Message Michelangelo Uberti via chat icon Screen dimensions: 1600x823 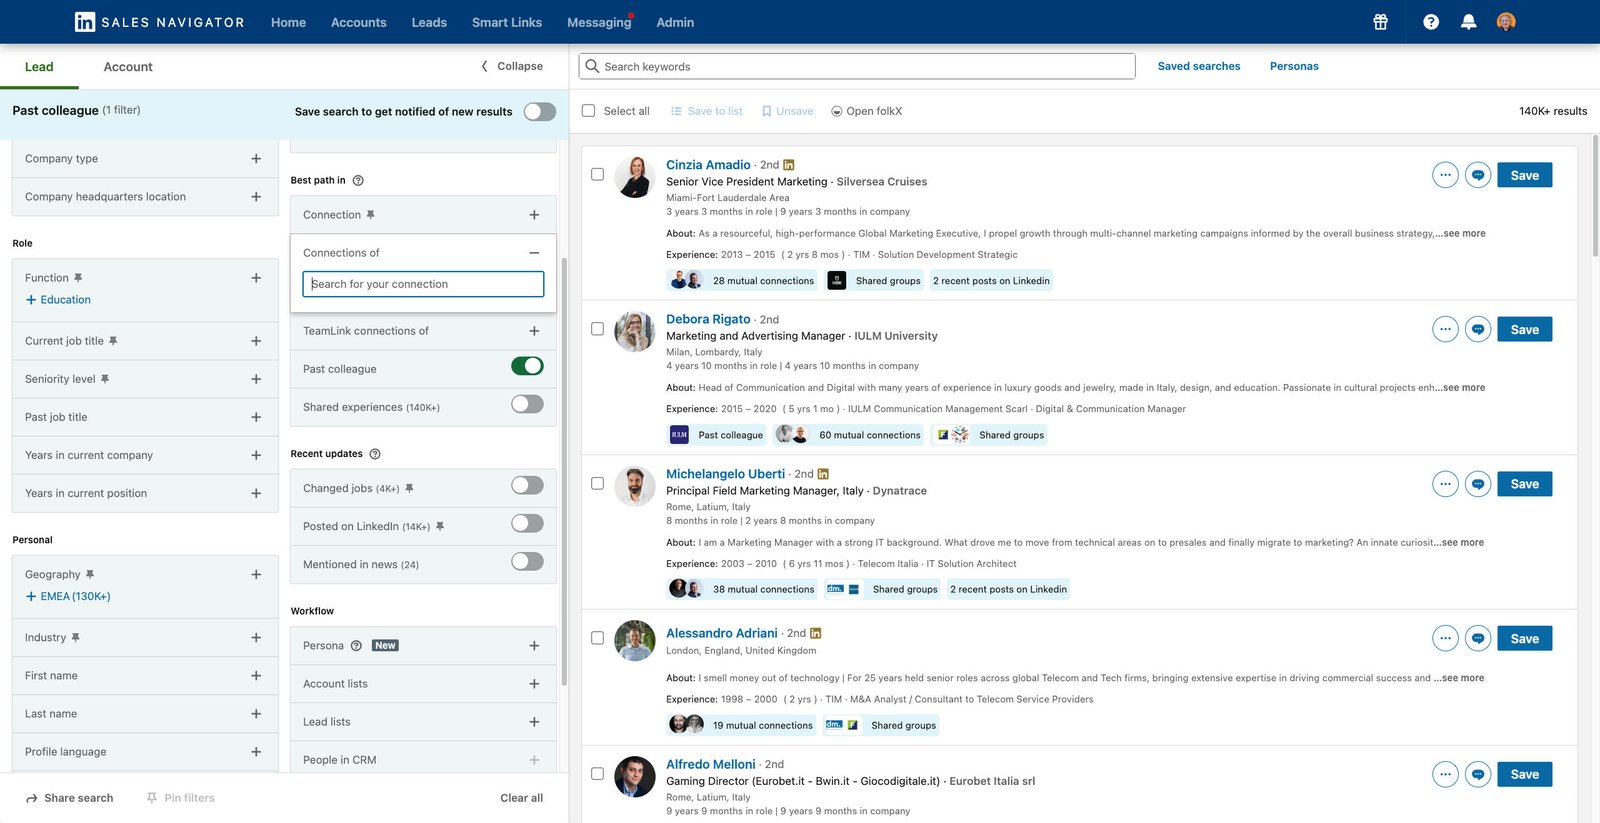1478,484
